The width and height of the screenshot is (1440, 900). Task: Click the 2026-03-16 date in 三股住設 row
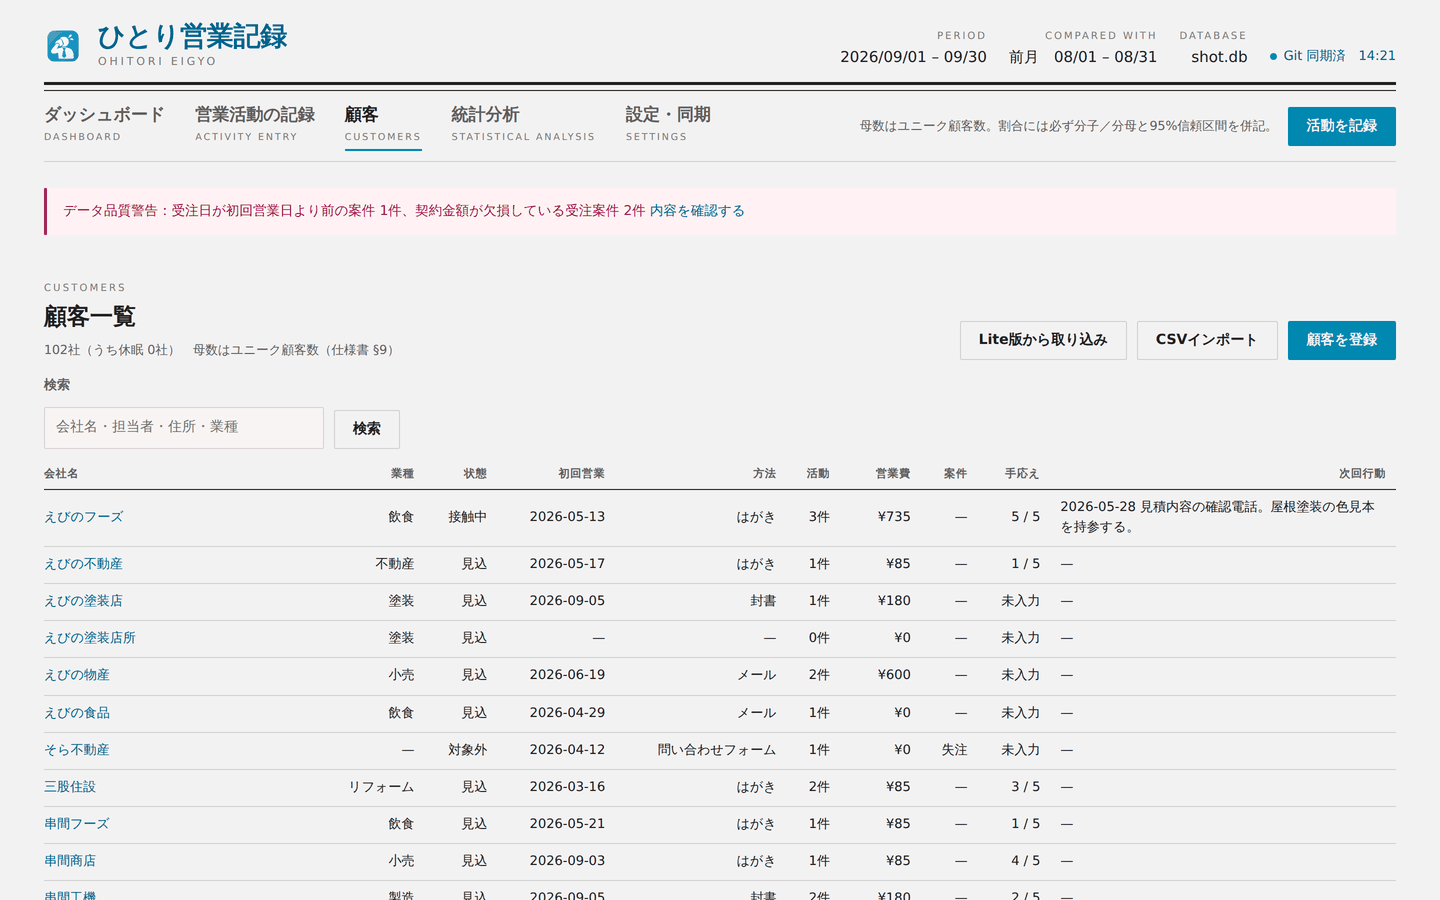point(567,787)
